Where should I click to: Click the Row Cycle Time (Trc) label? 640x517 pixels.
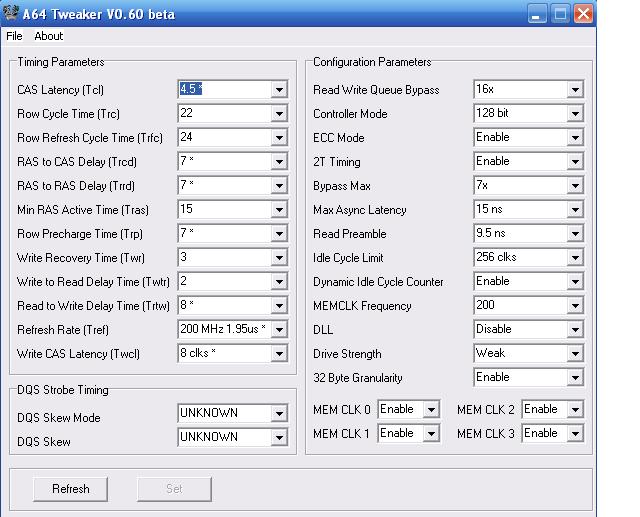pyautogui.click(x=69, y=114)
